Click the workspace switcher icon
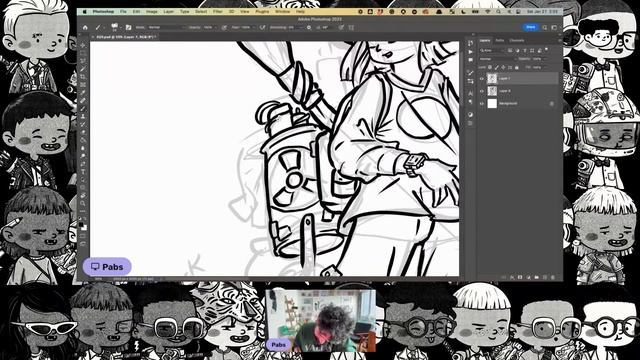This screenshot has height=360, width=640. click(554, 27)
